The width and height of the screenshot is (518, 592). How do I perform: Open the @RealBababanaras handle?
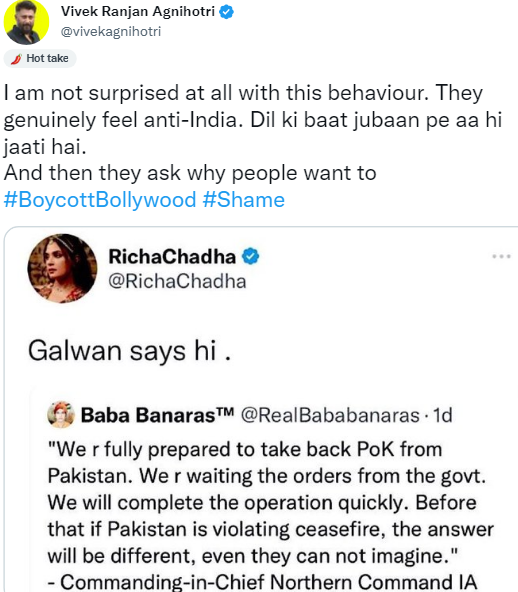click(x=330, y=415)
